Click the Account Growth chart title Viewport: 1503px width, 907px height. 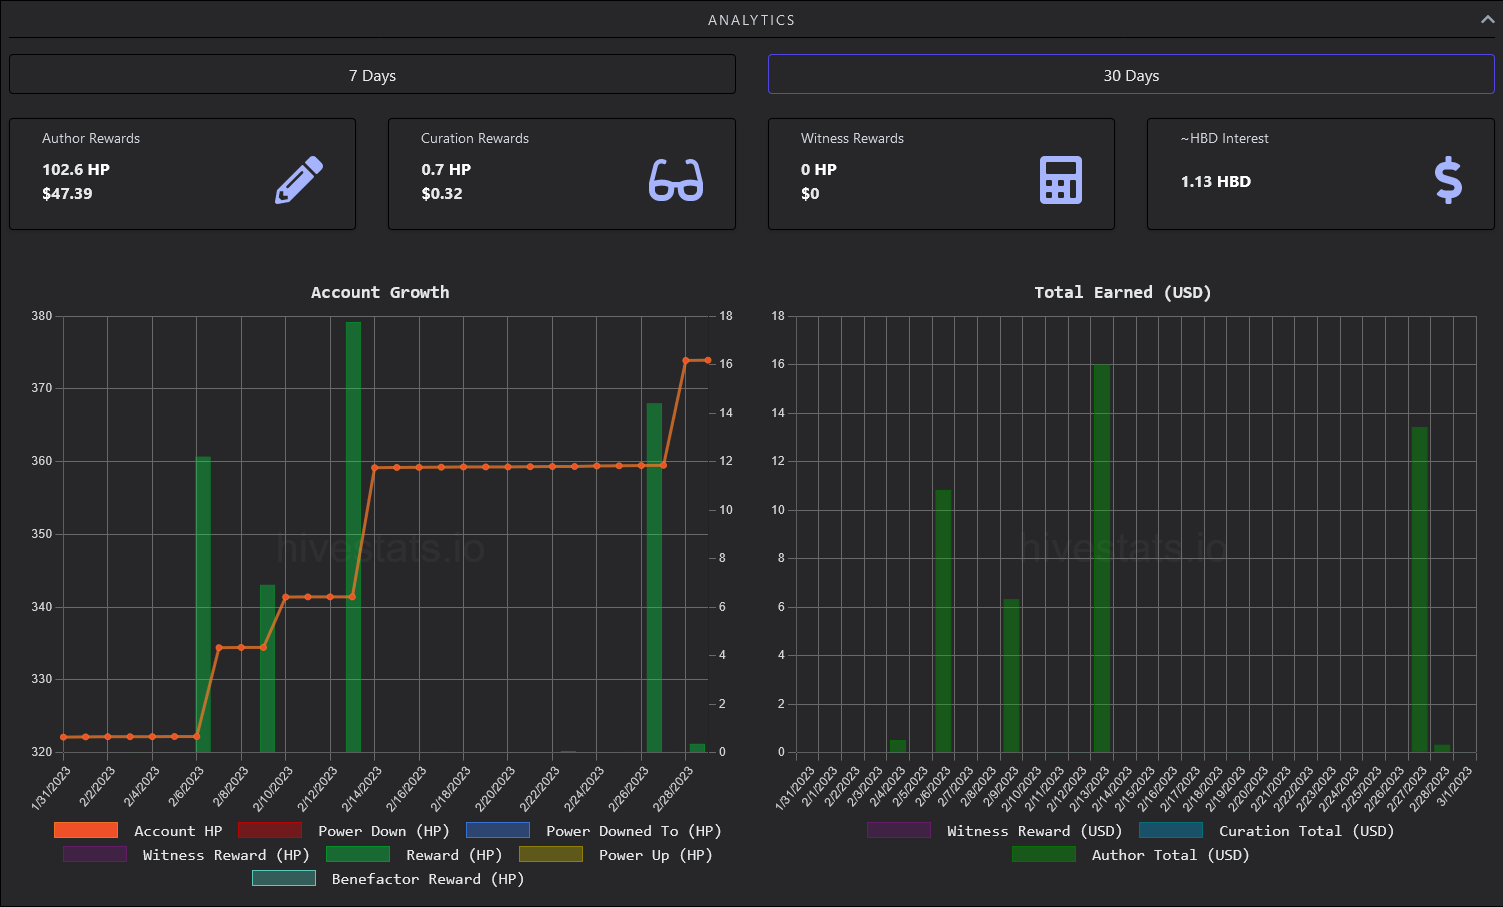tap(380, 292)
